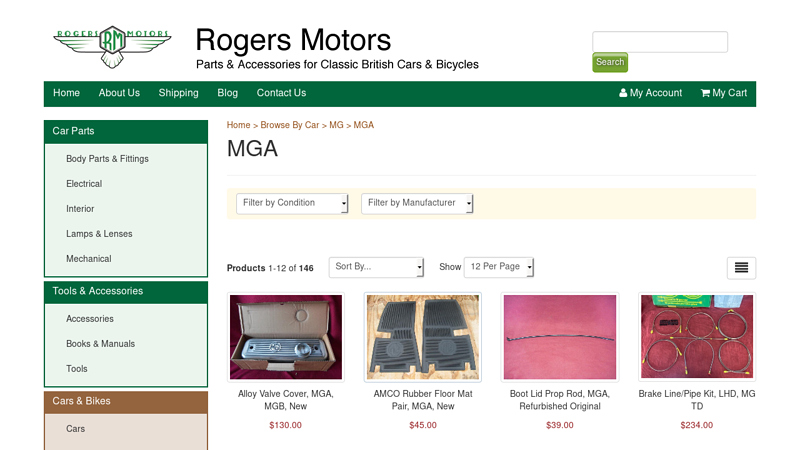This screenshot has height=450, width=800.
Task: Click Alloy Valve Cover, MGA title
Action: coord(286,400)
